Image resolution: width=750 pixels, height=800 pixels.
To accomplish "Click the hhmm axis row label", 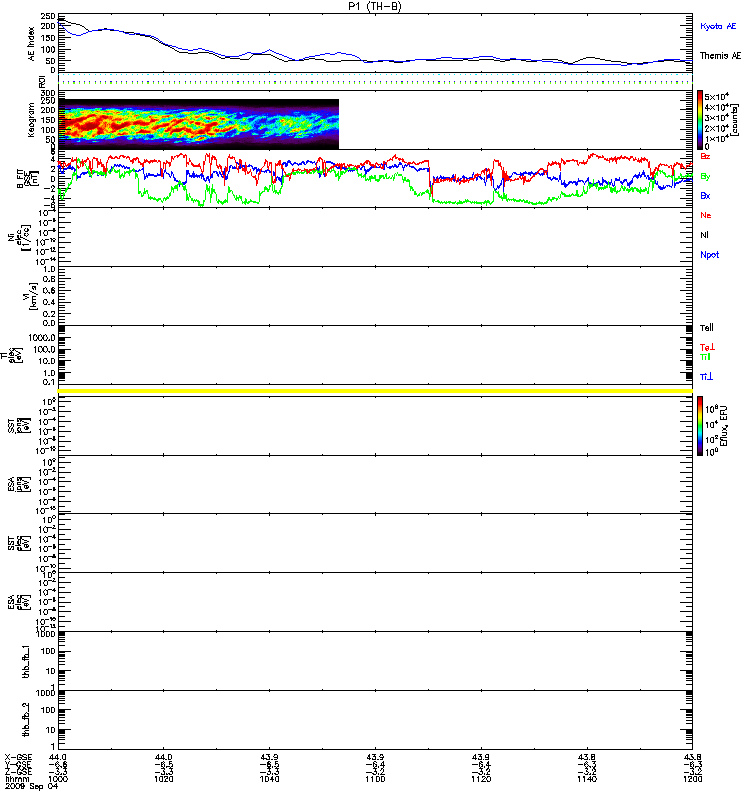I will coord(17,779).
